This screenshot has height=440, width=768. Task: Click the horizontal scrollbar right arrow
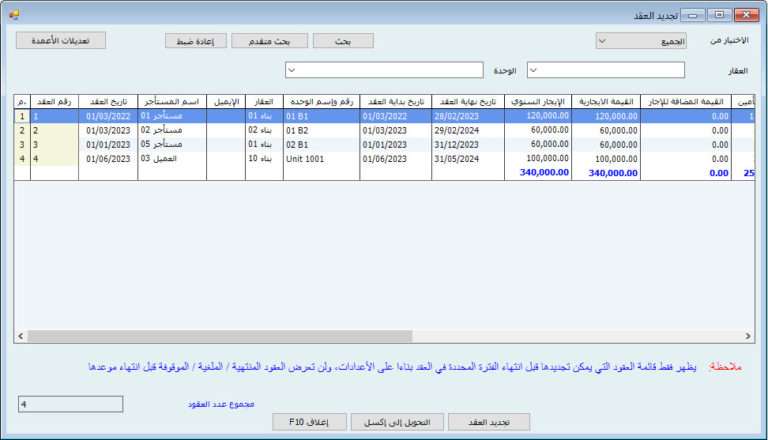pyautogui.click(x=750, y=337)
